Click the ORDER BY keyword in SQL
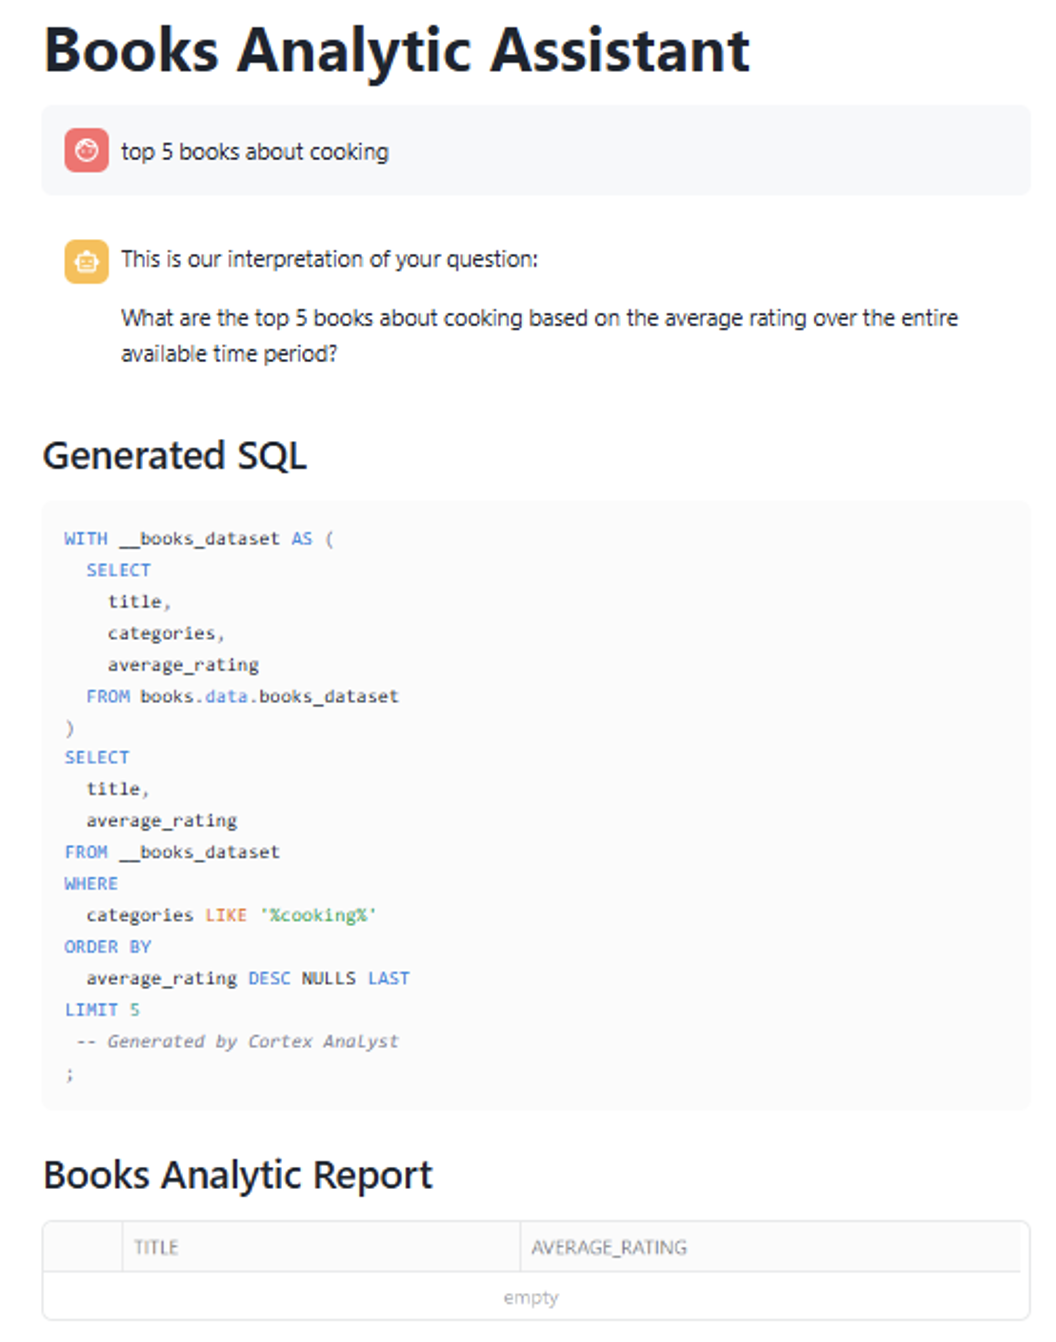Image resolution: width=1056 pixels, height=1342 pixels. click(x=107, y=946)
